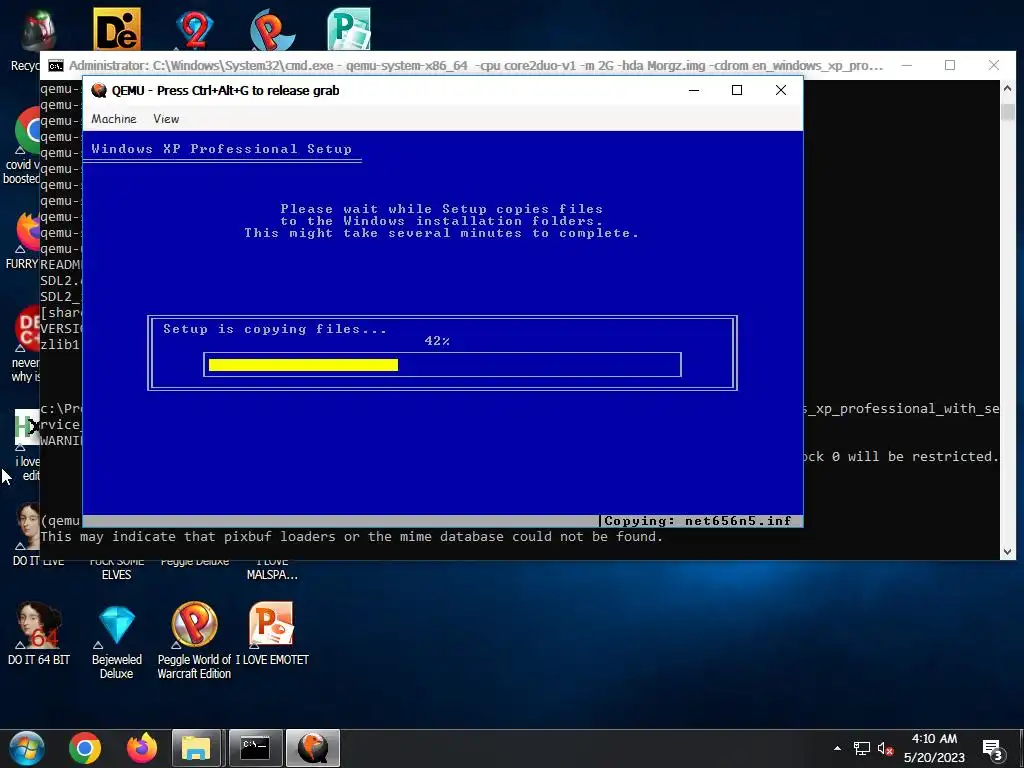Viewport: 1024px width, 768px height.
Task: Open the blue gem 2 desktop icon
Action: click(x=194, y=29)
